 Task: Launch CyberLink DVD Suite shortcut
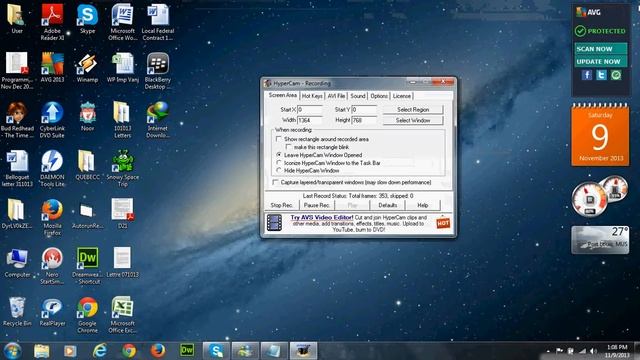point(52,119)
